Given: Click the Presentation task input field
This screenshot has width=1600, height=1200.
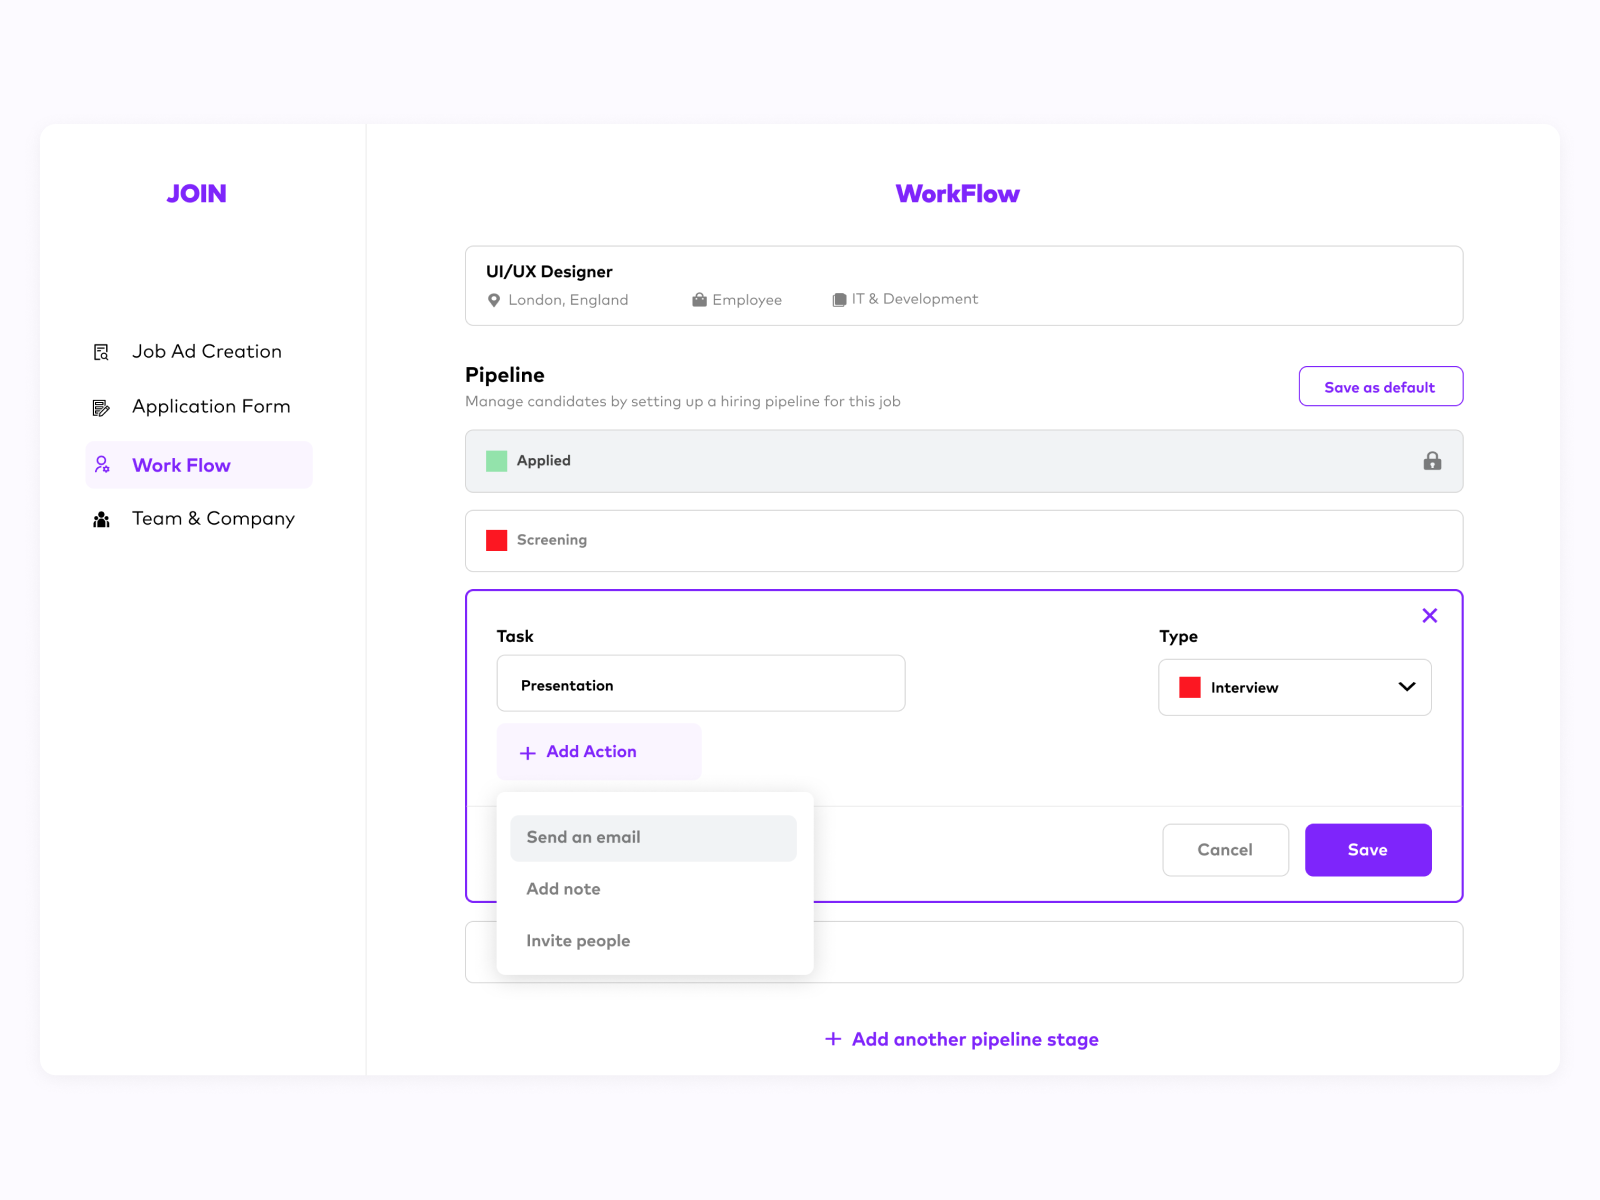Looking at the screenshot, I should pos(700,684).
